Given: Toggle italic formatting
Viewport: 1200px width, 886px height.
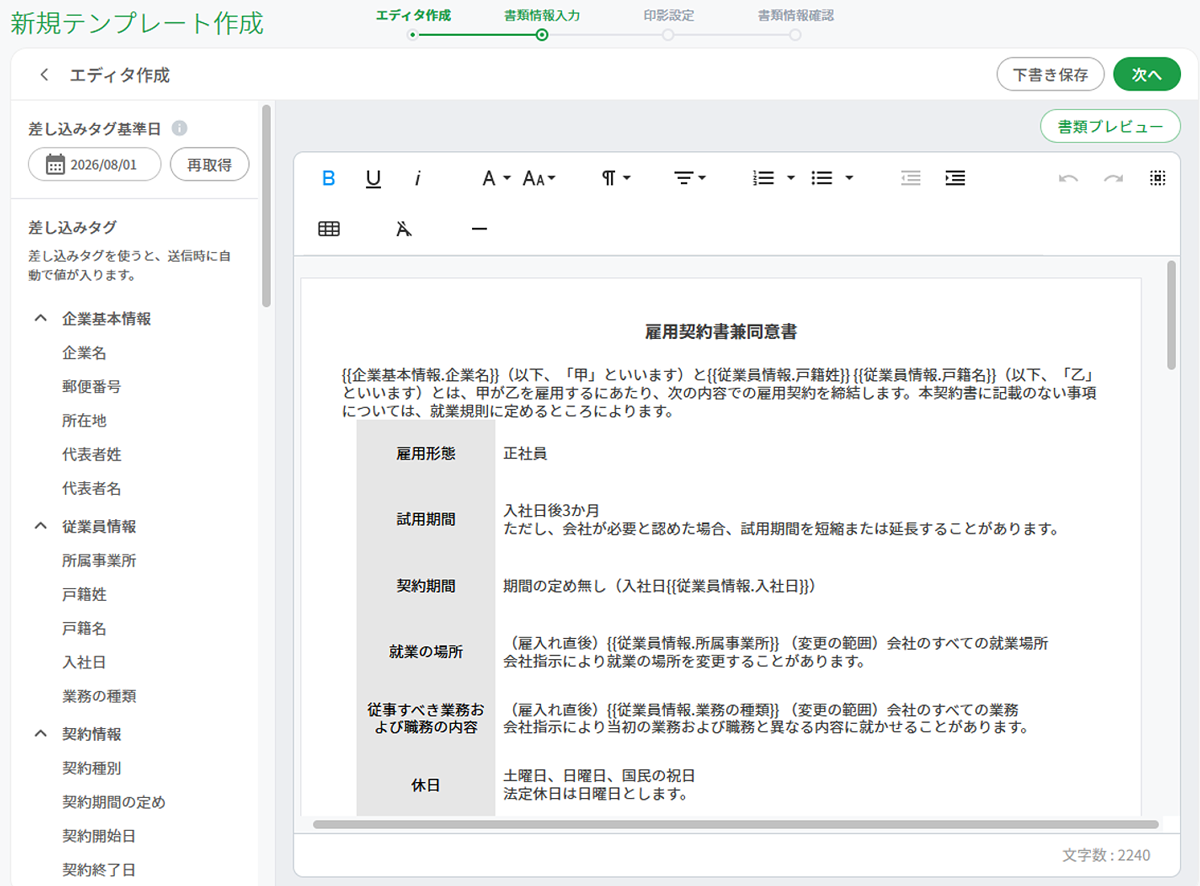Looking at the screenshot, I should point(418,178).
